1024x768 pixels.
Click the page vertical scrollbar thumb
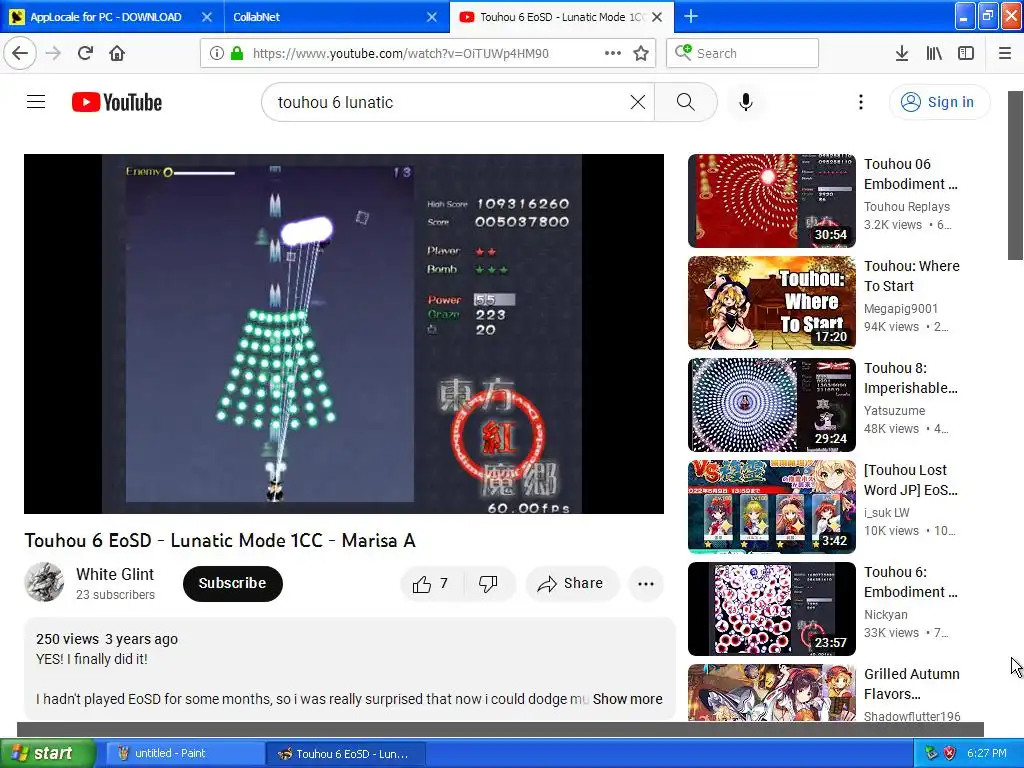[1015, 175]
